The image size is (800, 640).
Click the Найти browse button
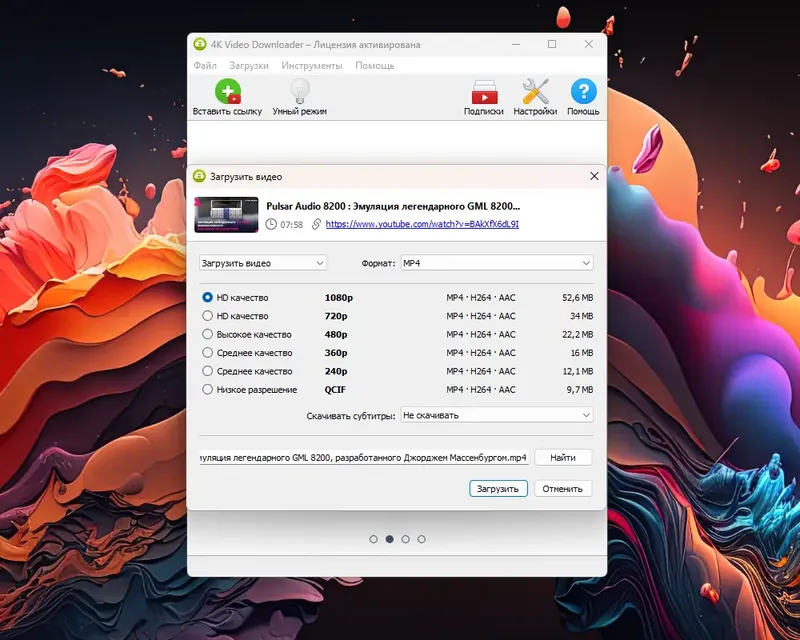click(x=563, y=457)
